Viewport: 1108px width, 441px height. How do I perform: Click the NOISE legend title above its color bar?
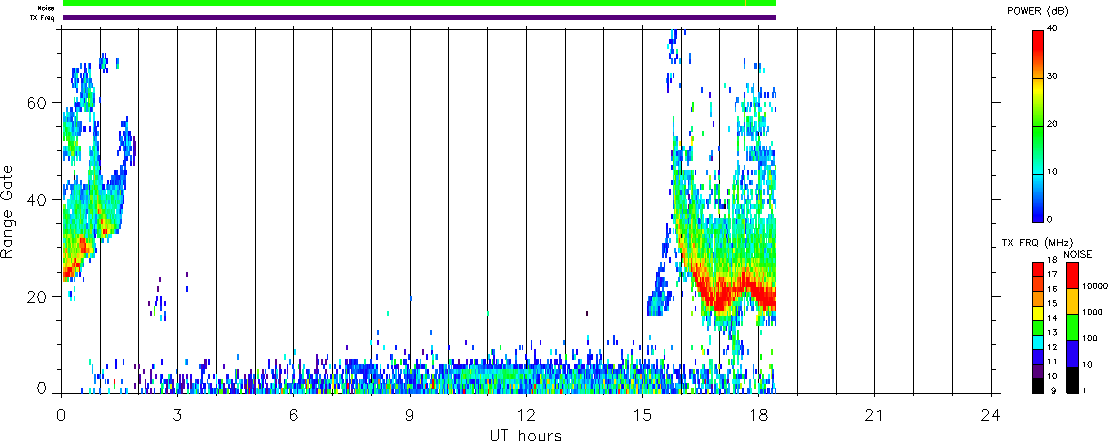pos(1078,254)
